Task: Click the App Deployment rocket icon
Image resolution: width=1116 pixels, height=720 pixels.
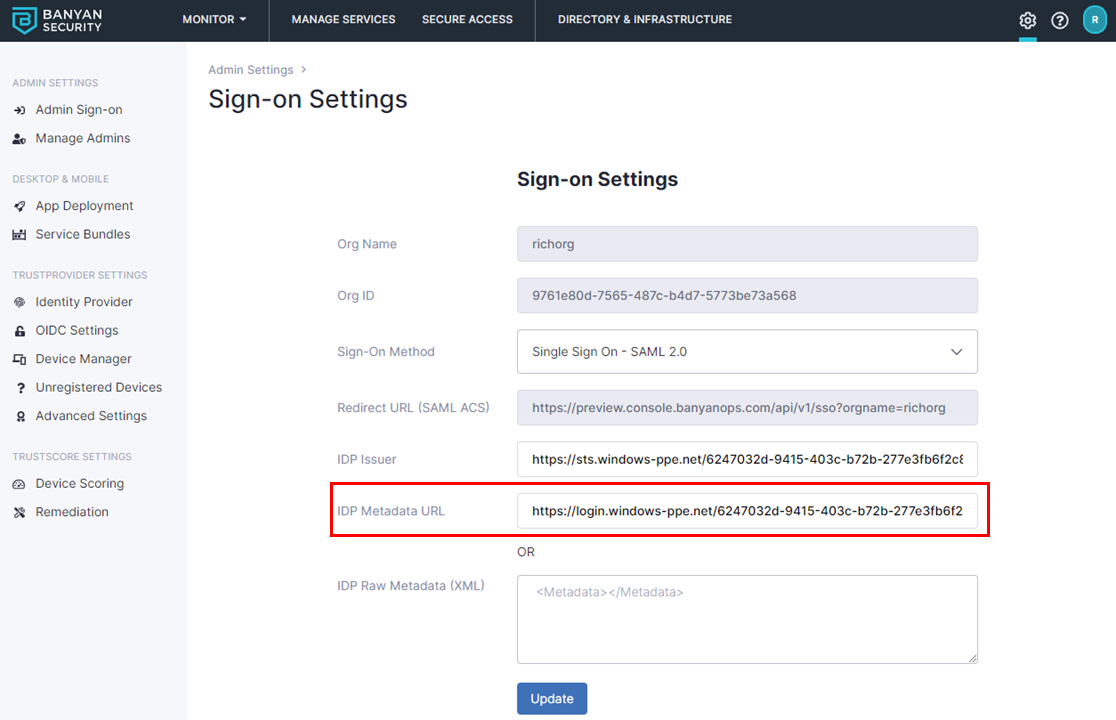Action: (x=19, y=206)
